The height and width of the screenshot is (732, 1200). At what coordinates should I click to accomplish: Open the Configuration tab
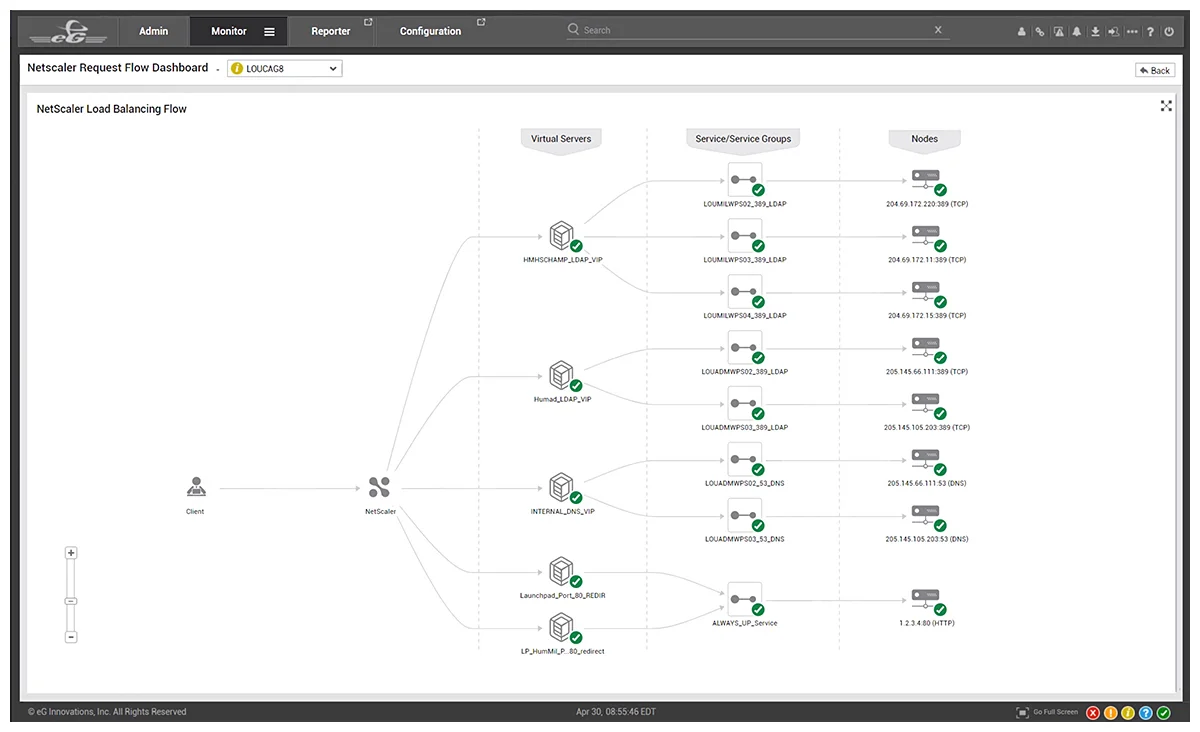click(431, 31)
